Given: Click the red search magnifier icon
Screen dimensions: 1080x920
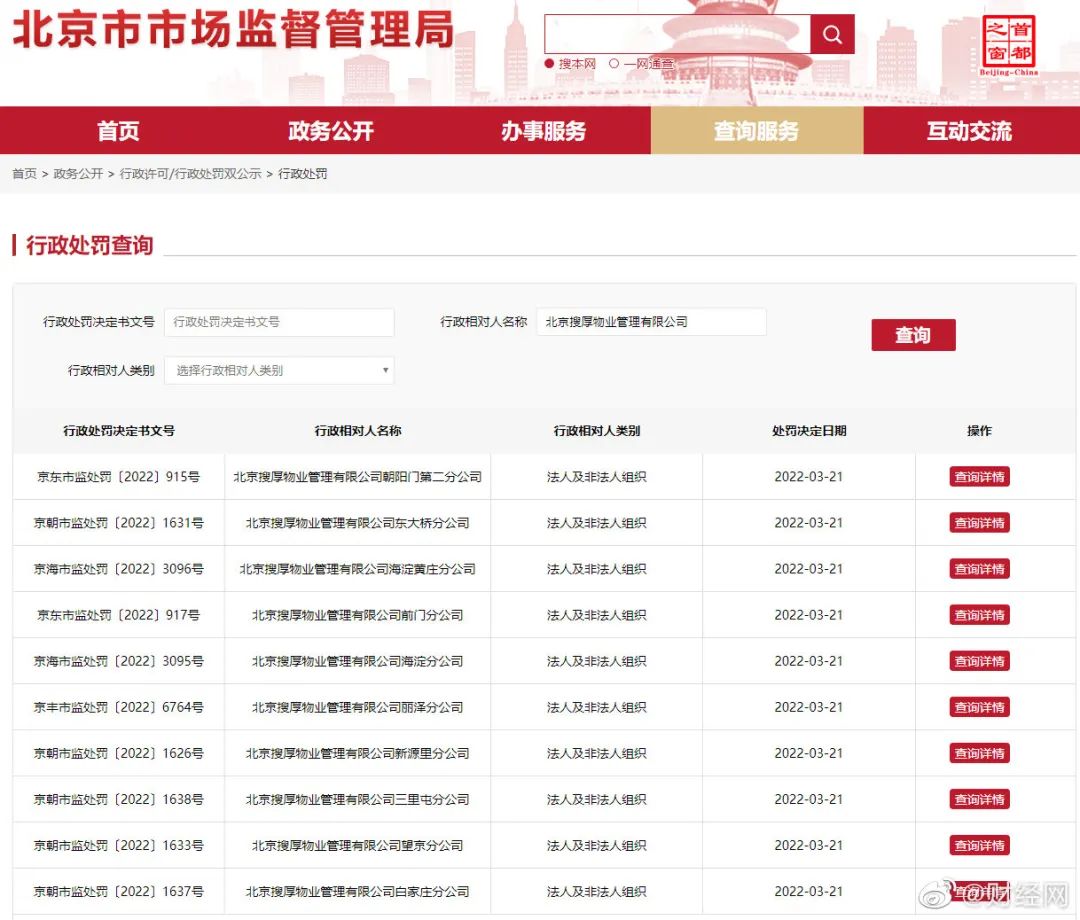Looking at the screenshot, I should click(x=832, y=34).
